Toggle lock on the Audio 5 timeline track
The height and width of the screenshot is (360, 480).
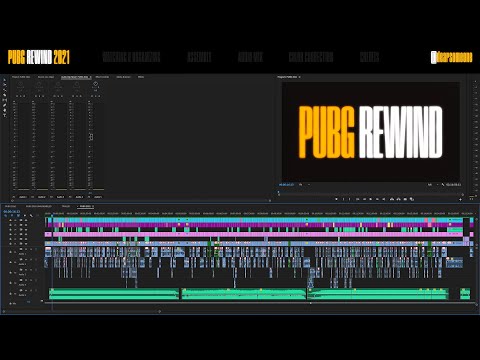(x=10, y=293)
